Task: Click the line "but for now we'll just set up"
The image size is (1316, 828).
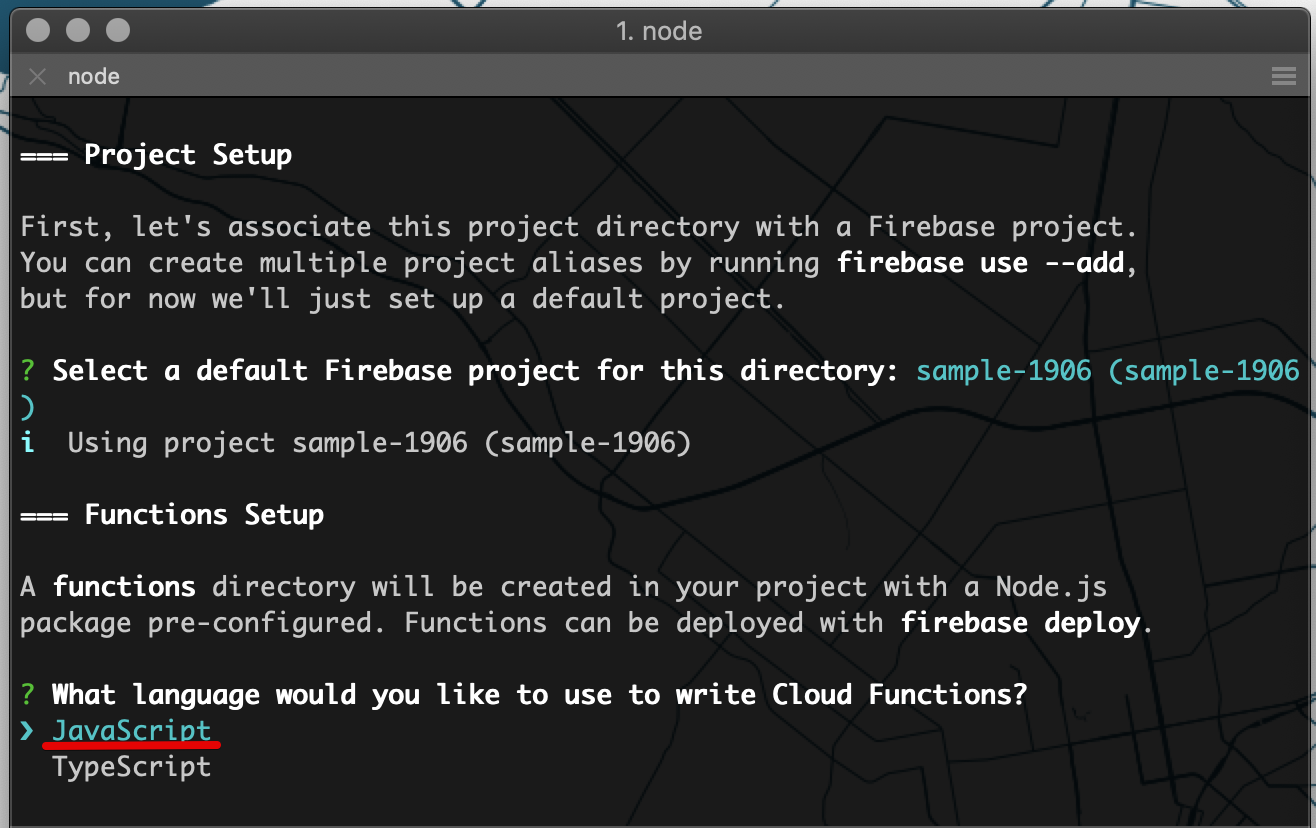Action: (403, 299)
